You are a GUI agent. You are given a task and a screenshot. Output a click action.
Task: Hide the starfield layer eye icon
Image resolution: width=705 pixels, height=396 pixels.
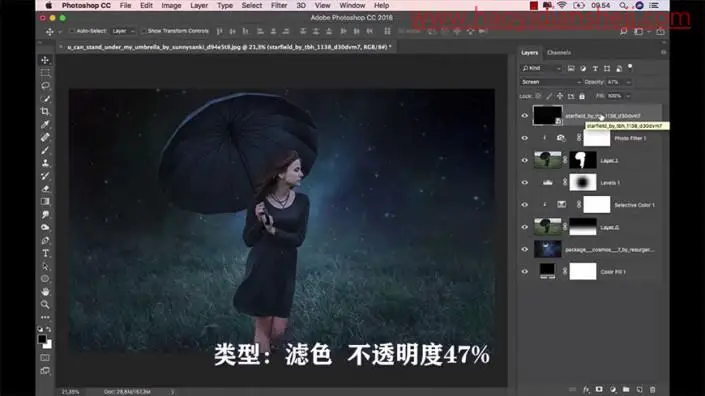tap(525, 116)
